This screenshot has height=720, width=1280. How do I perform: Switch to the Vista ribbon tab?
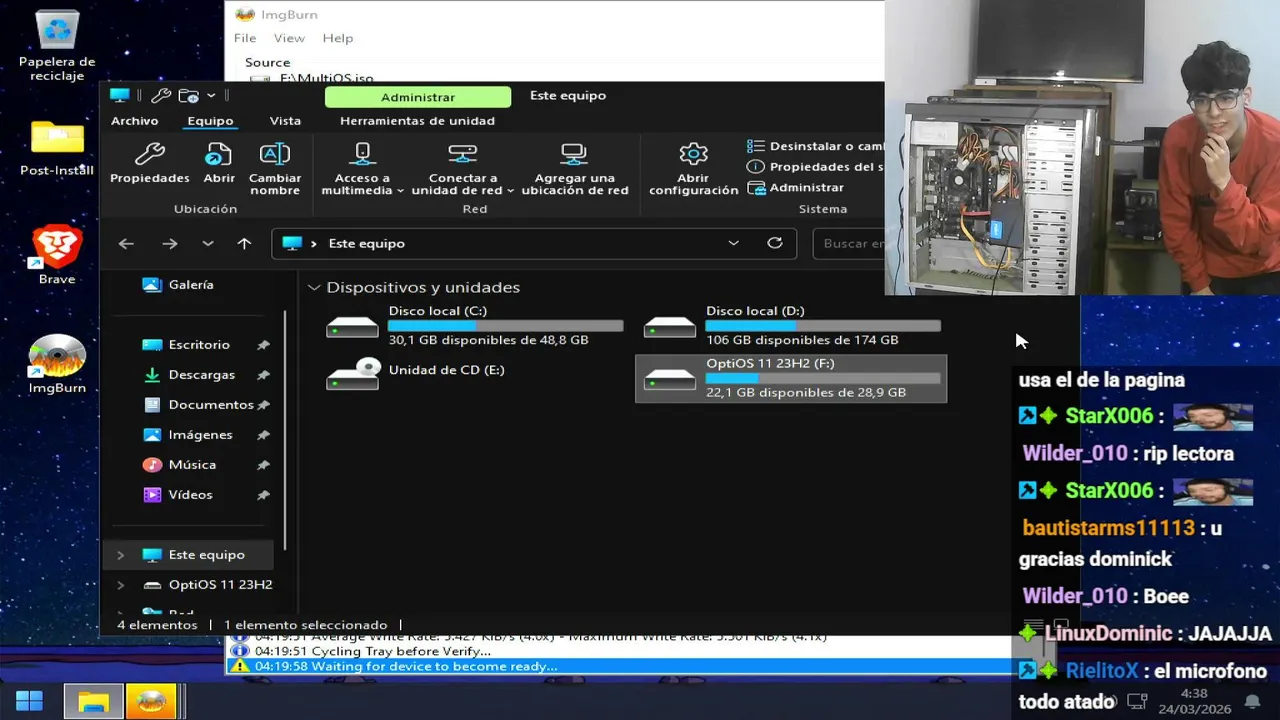pos(285,121)
